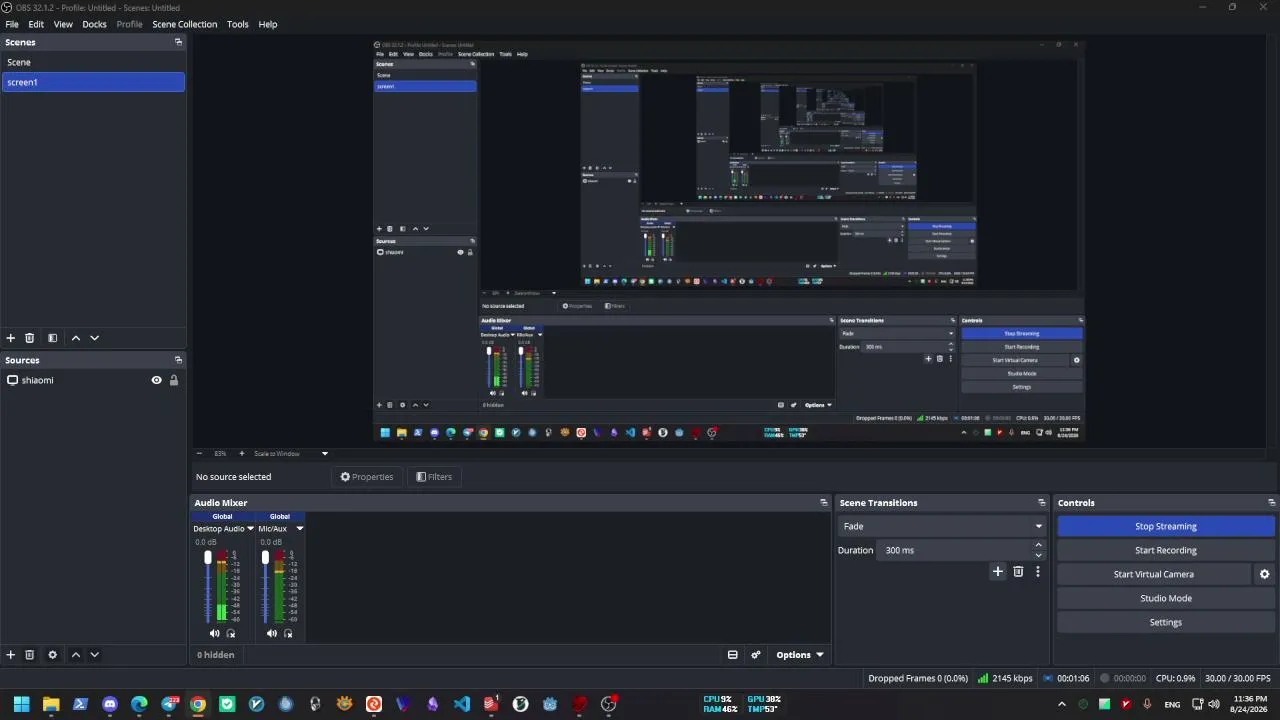Enable Studio Mode
The width and height of the screenshot is (1280, 720).
1166,598
